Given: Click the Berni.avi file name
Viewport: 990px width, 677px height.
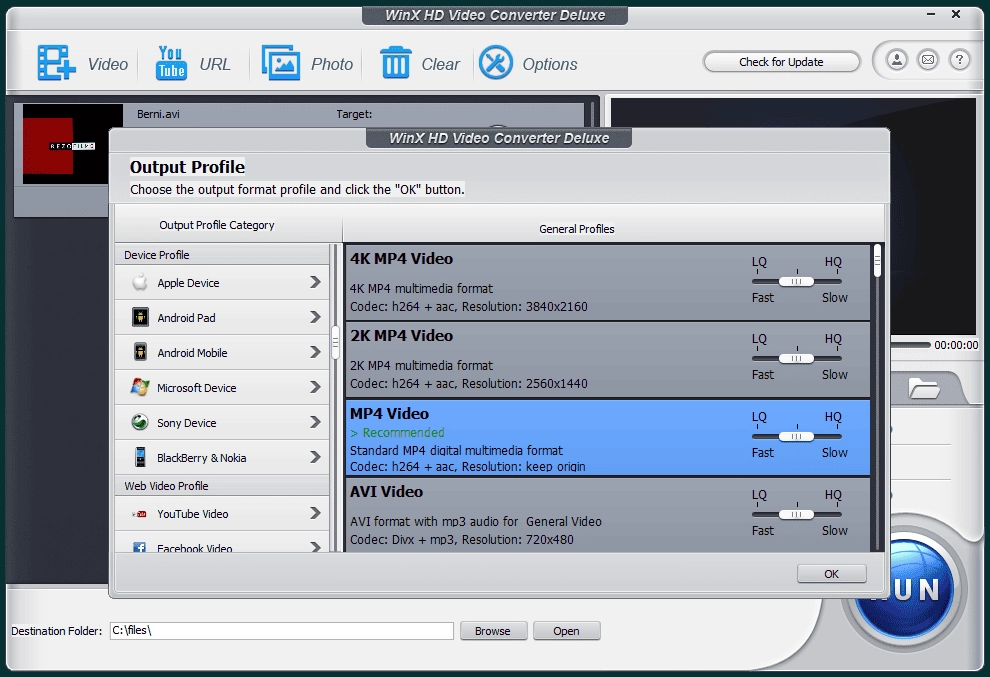Looking at the screenshot, I should (x=158, y=114).
